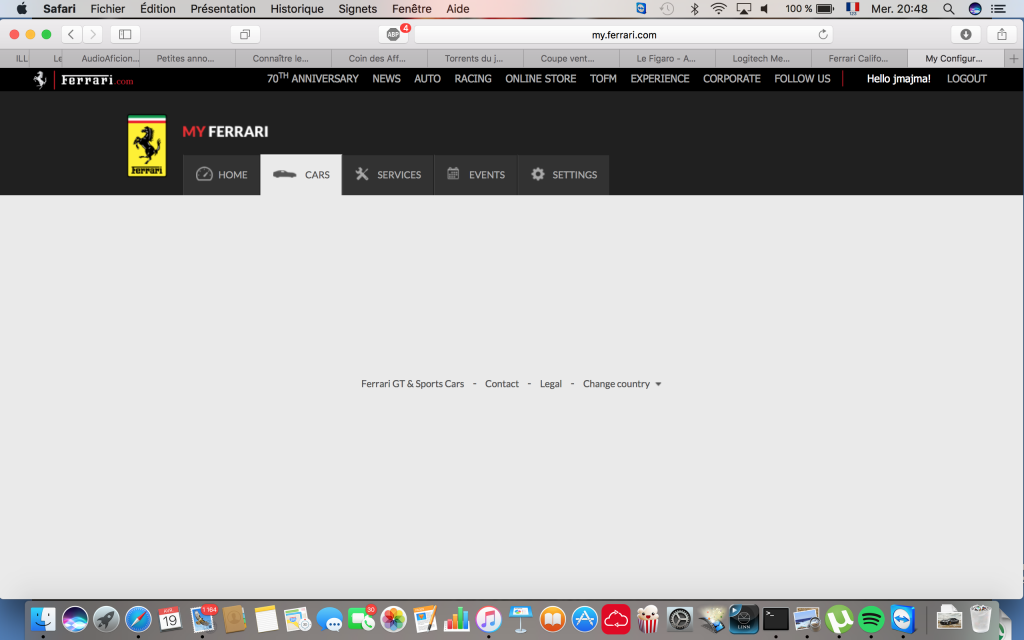Image resolution: width=1024 pixels, height=640 pixels.
Task: Go to the EVENTS tab
Action: [x=476, y=175]
